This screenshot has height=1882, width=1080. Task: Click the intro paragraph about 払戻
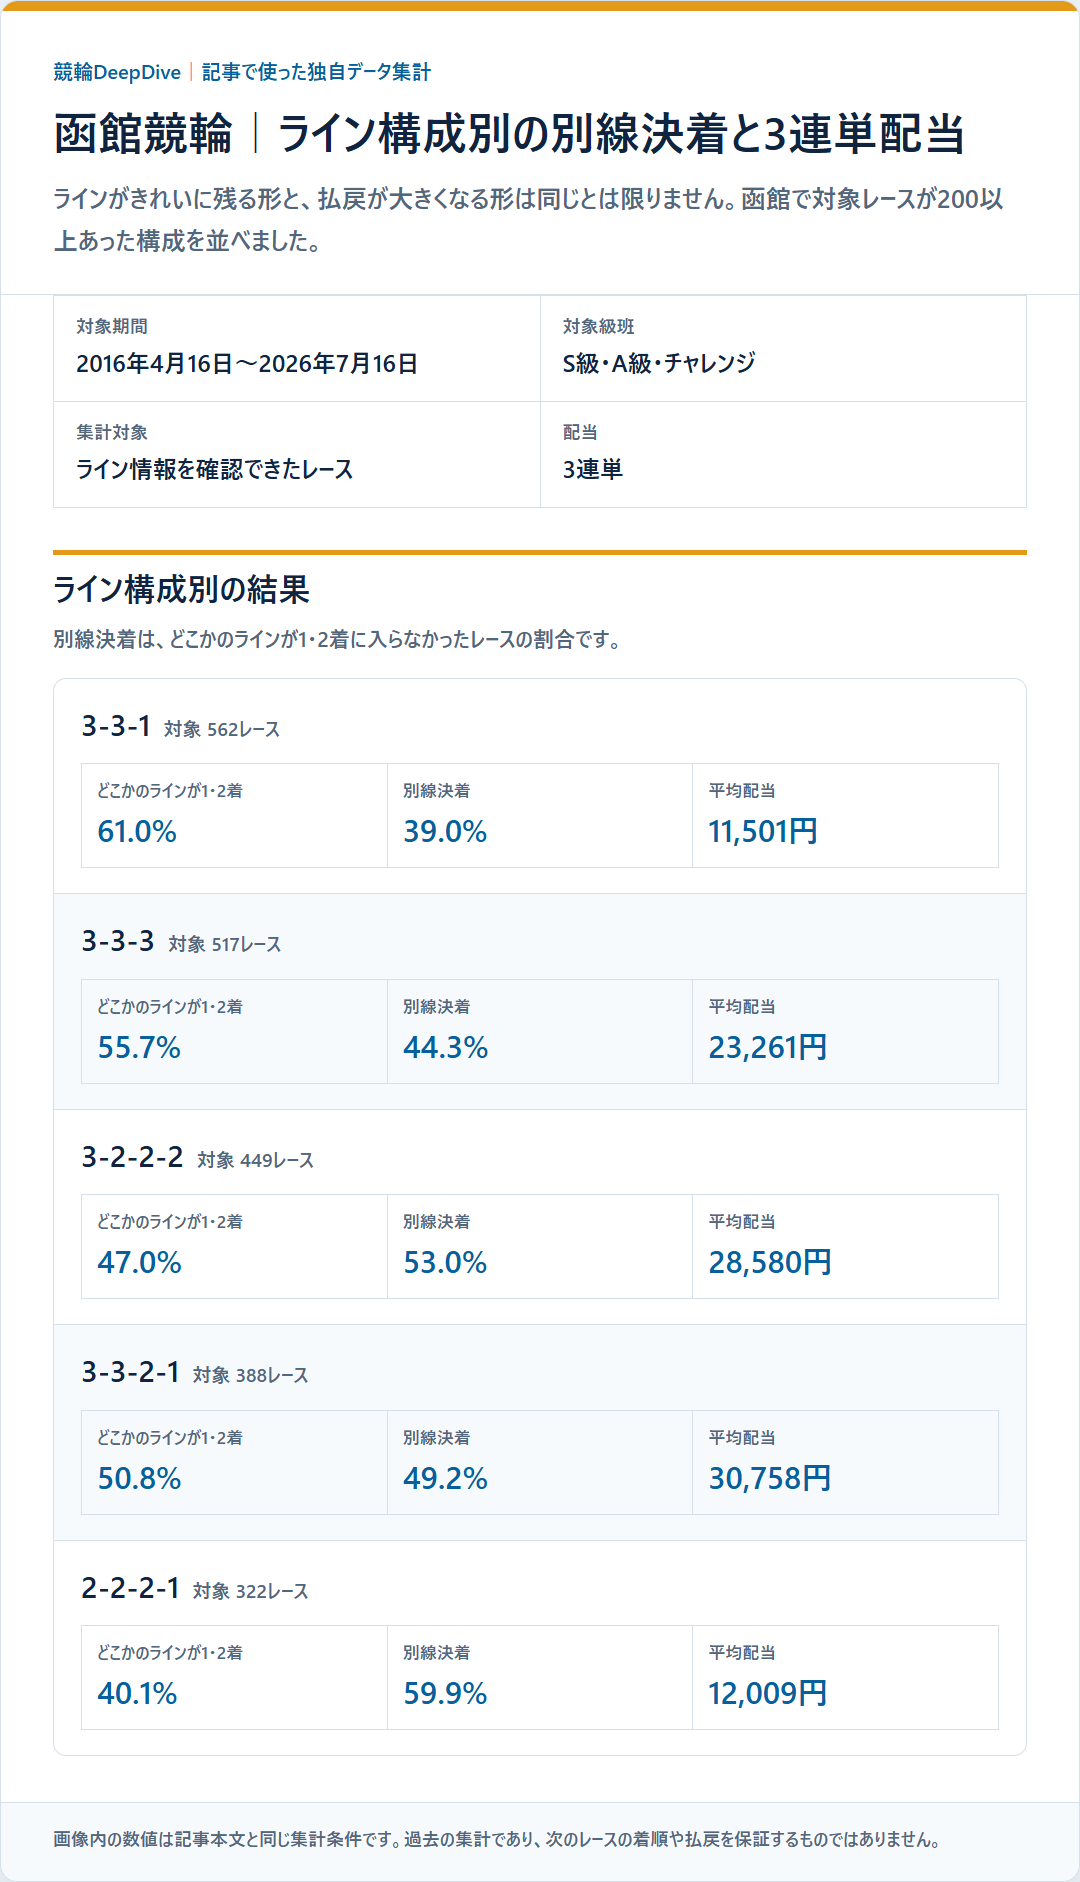[529, 220]
